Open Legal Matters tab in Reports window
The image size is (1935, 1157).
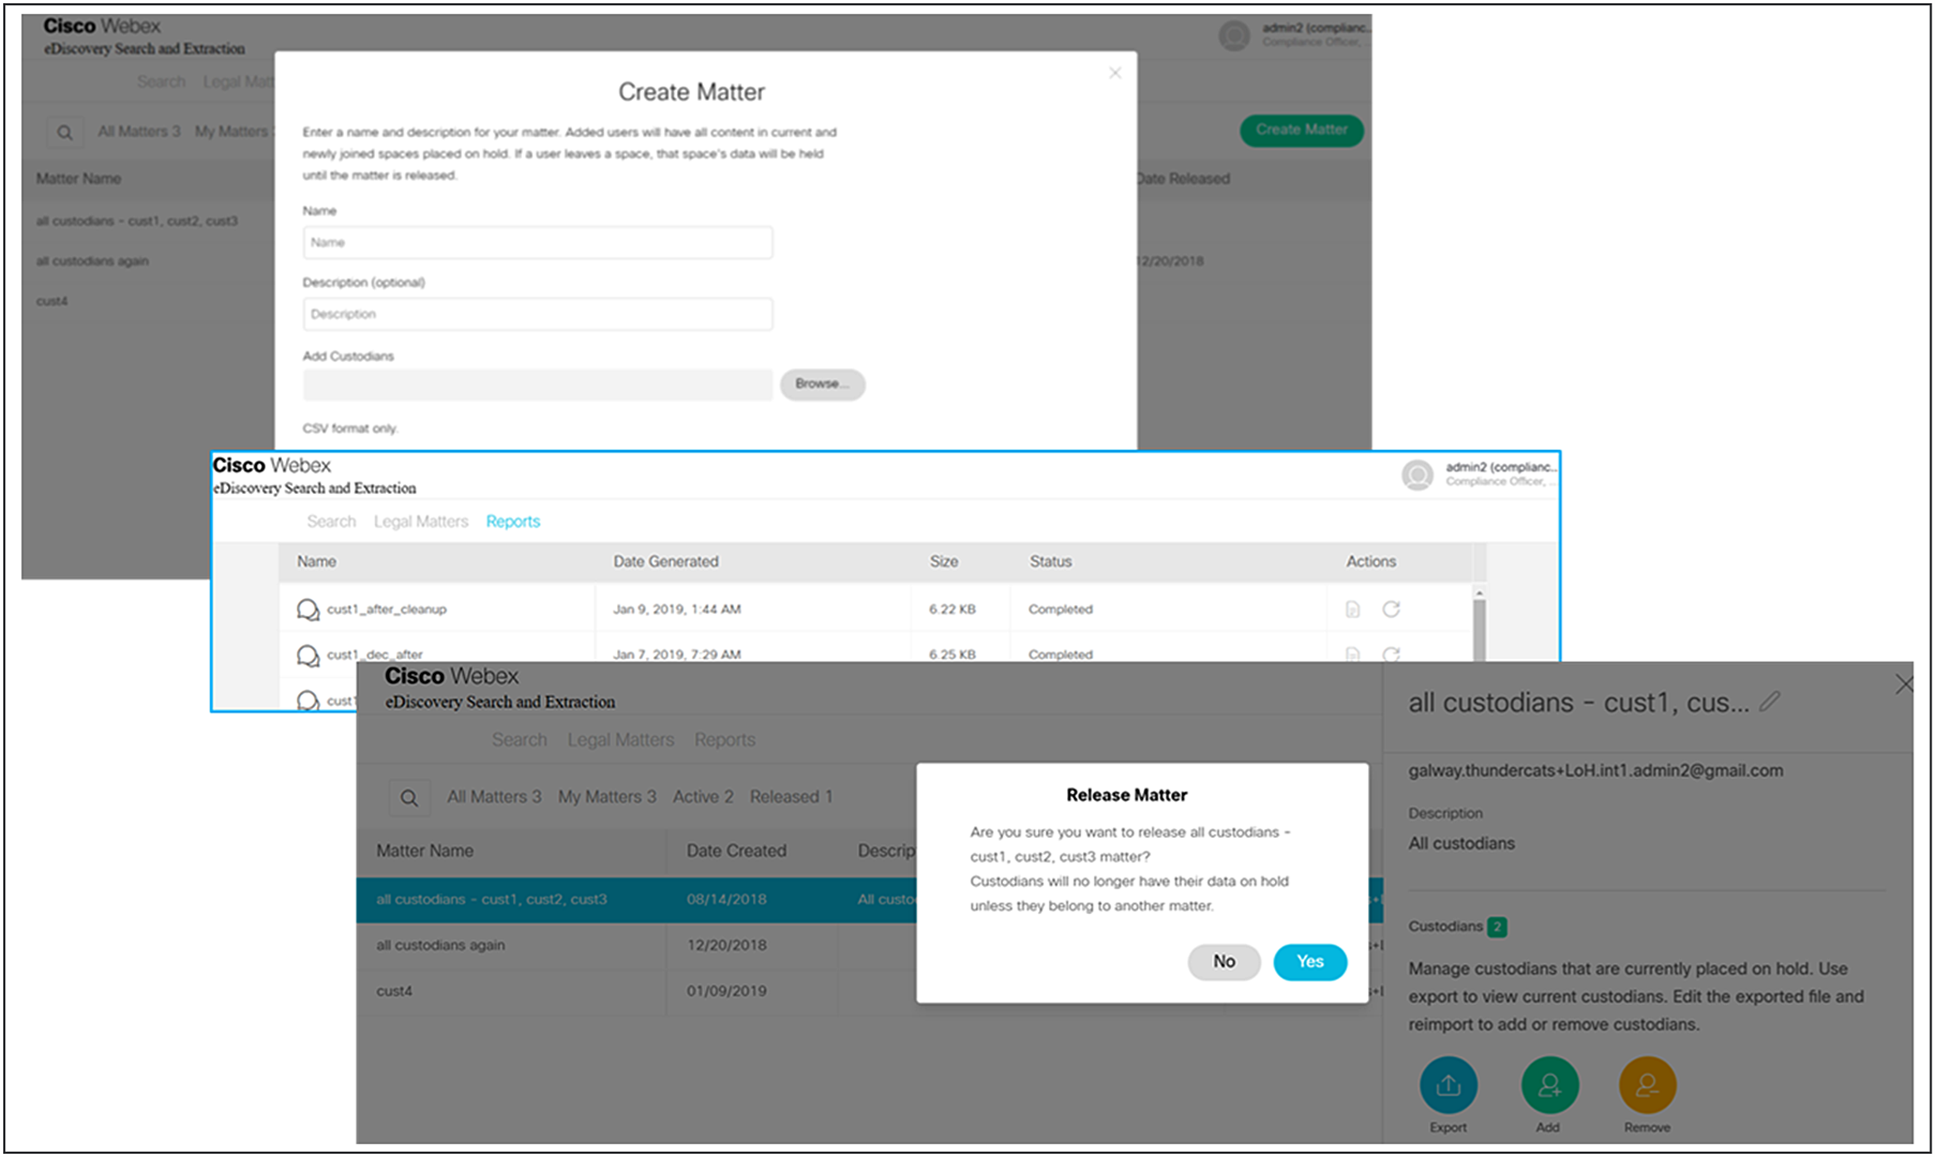[x=421, y=521]
